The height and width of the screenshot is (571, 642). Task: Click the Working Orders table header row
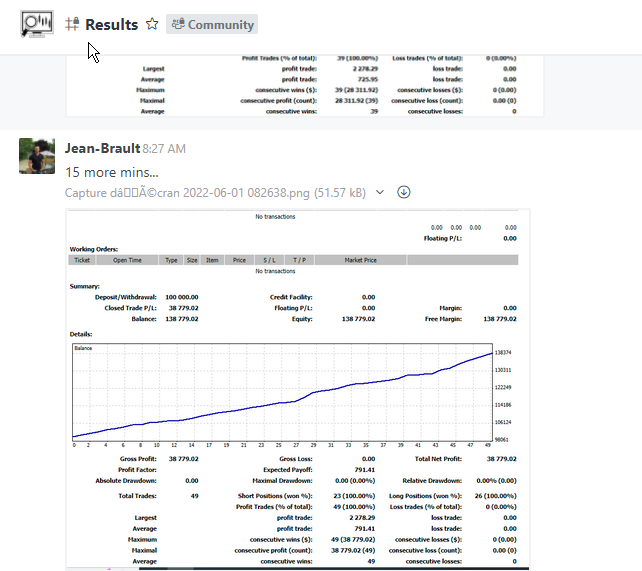[294, 260]
